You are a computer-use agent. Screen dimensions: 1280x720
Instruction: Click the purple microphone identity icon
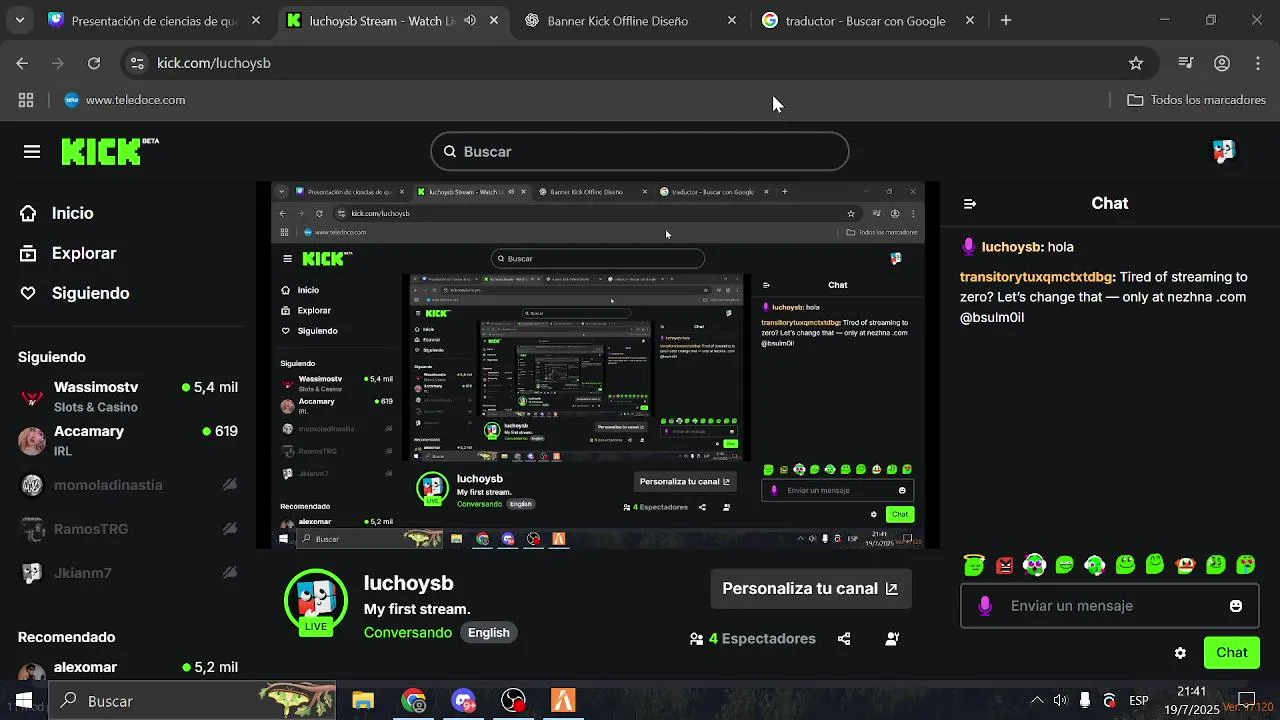point(985,606)
